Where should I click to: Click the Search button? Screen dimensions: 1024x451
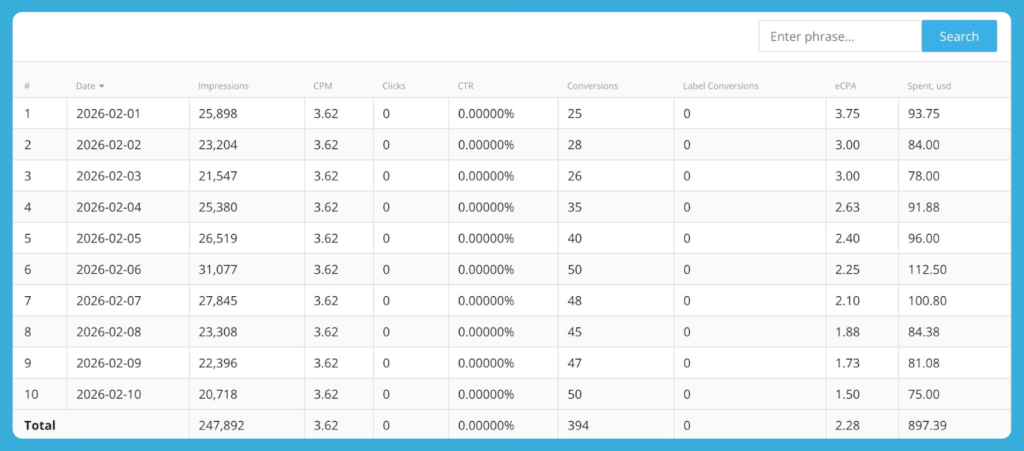(958, 36)
